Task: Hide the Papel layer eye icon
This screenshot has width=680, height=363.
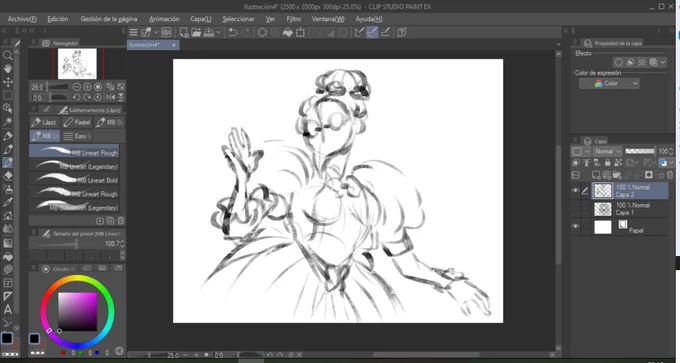Action: click(575, 226)
